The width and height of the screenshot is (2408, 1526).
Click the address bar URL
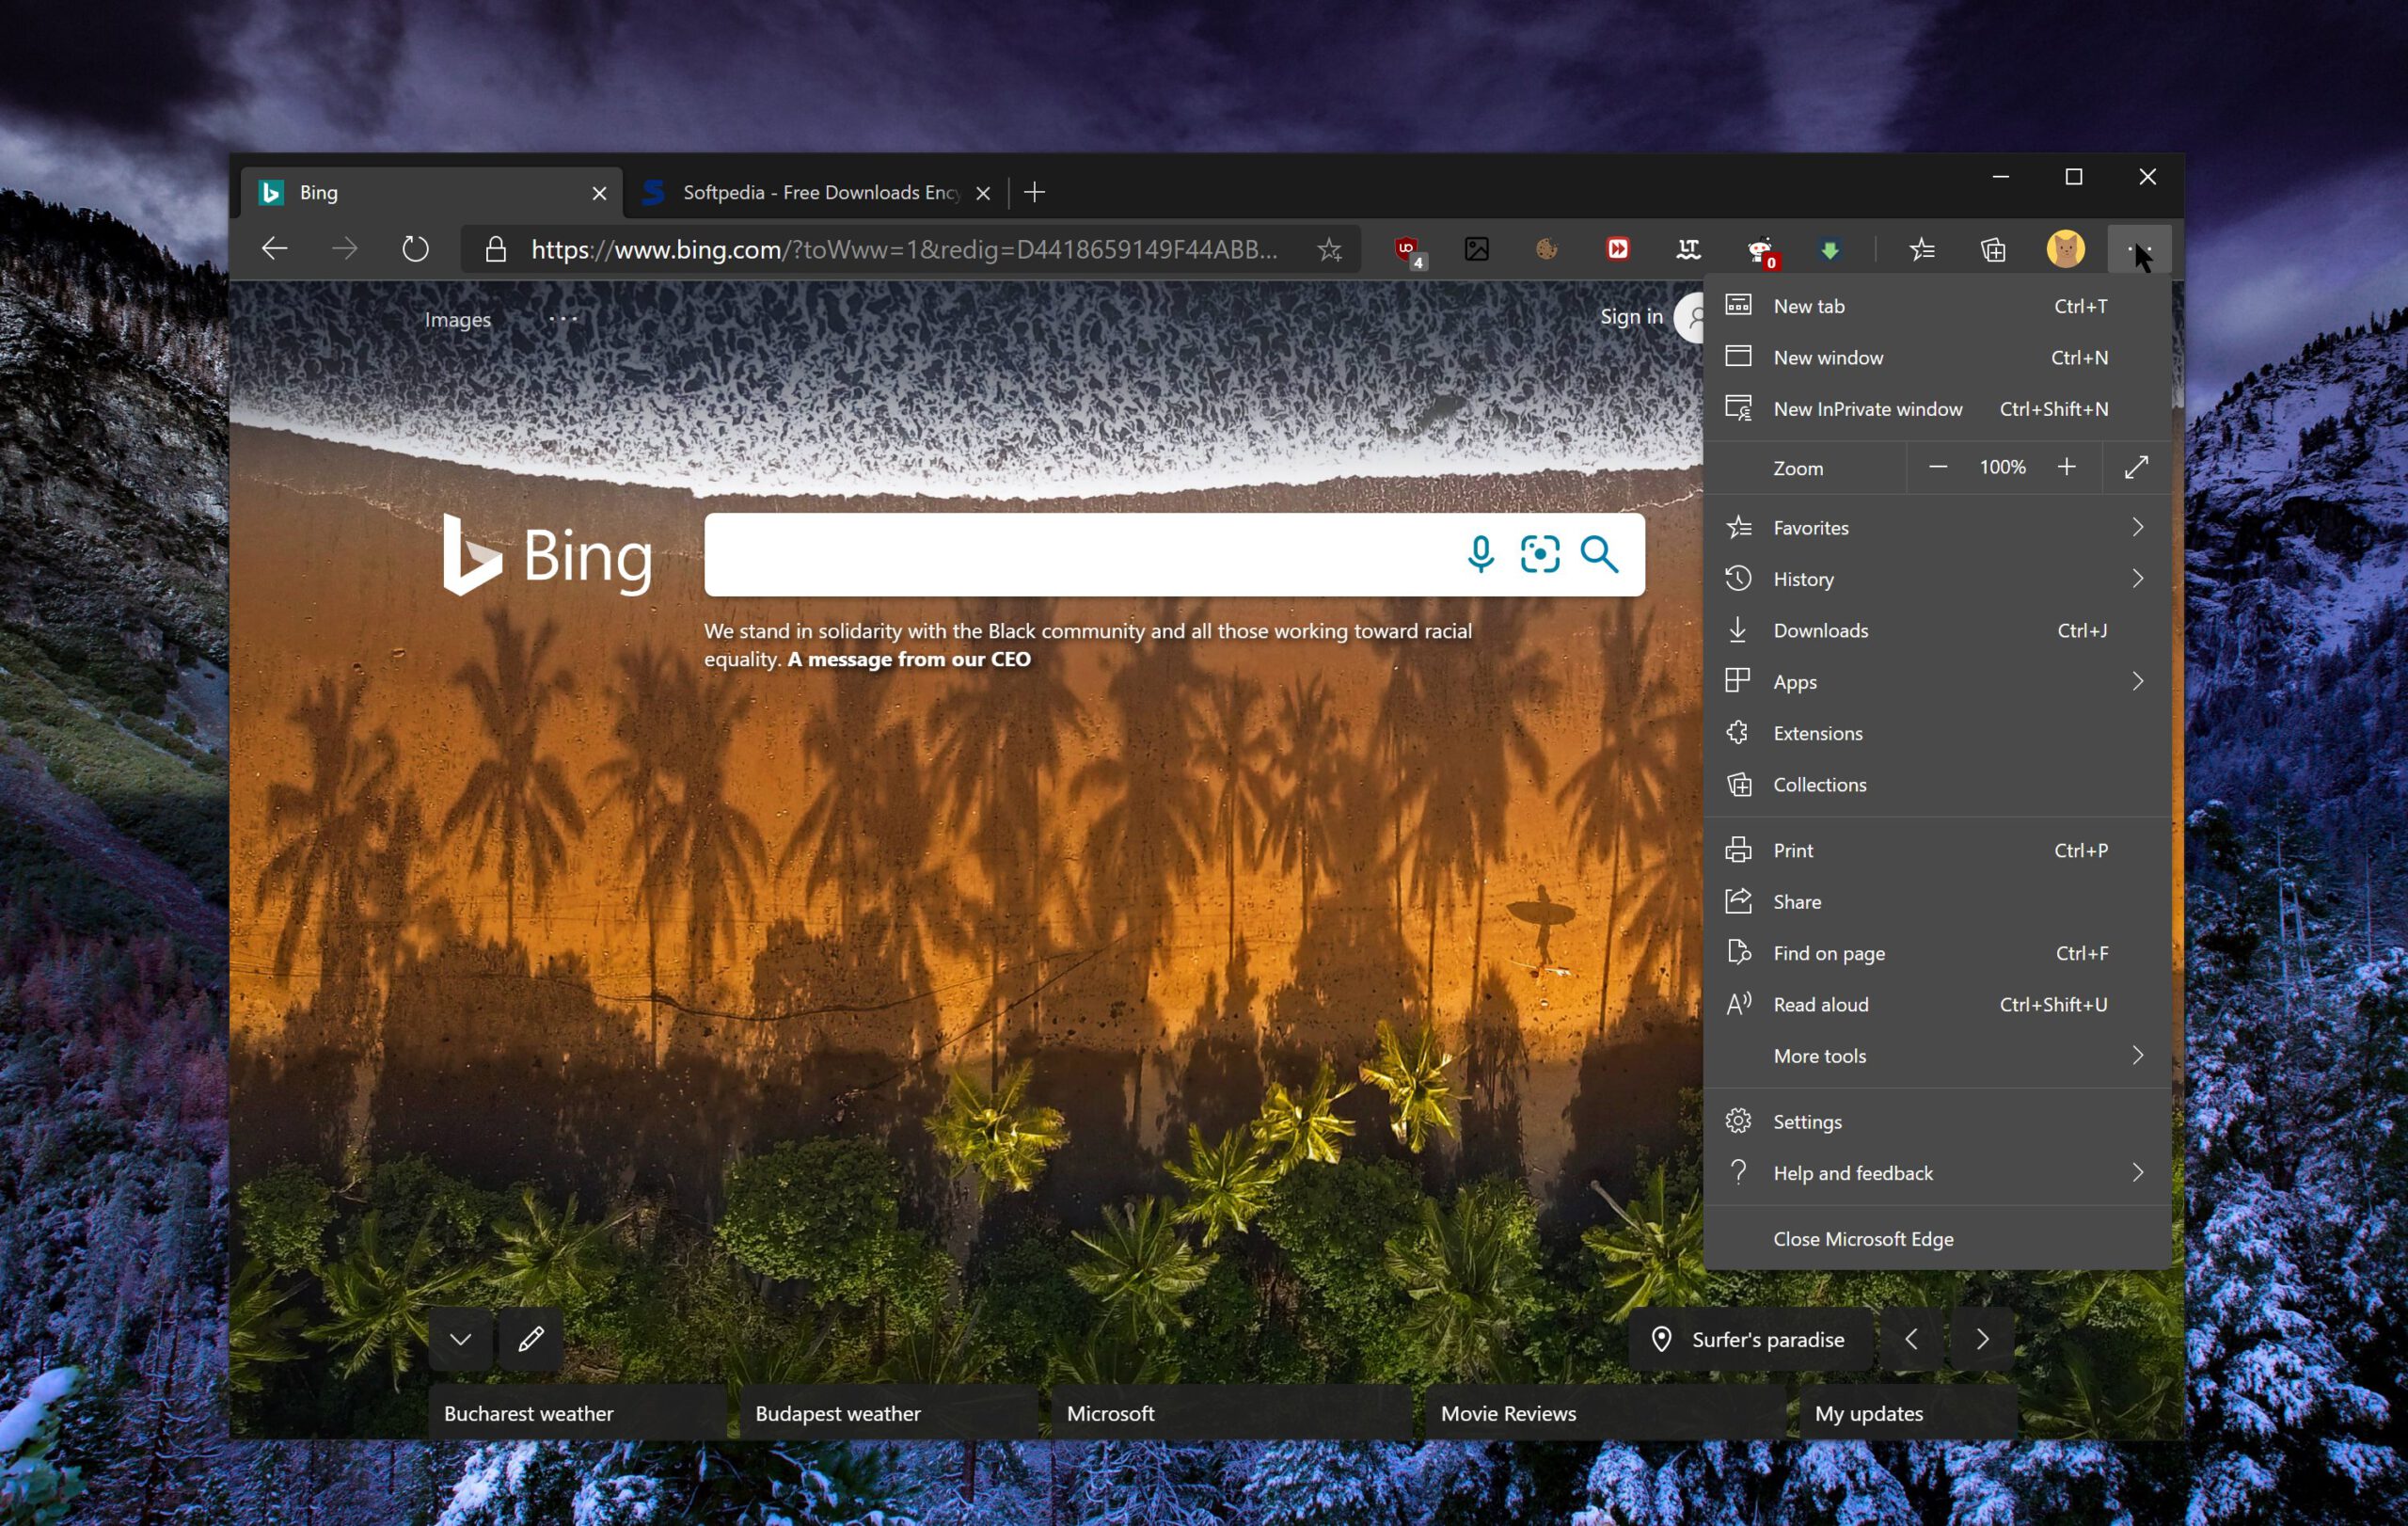pyautogui.click(x=905, y=249)
